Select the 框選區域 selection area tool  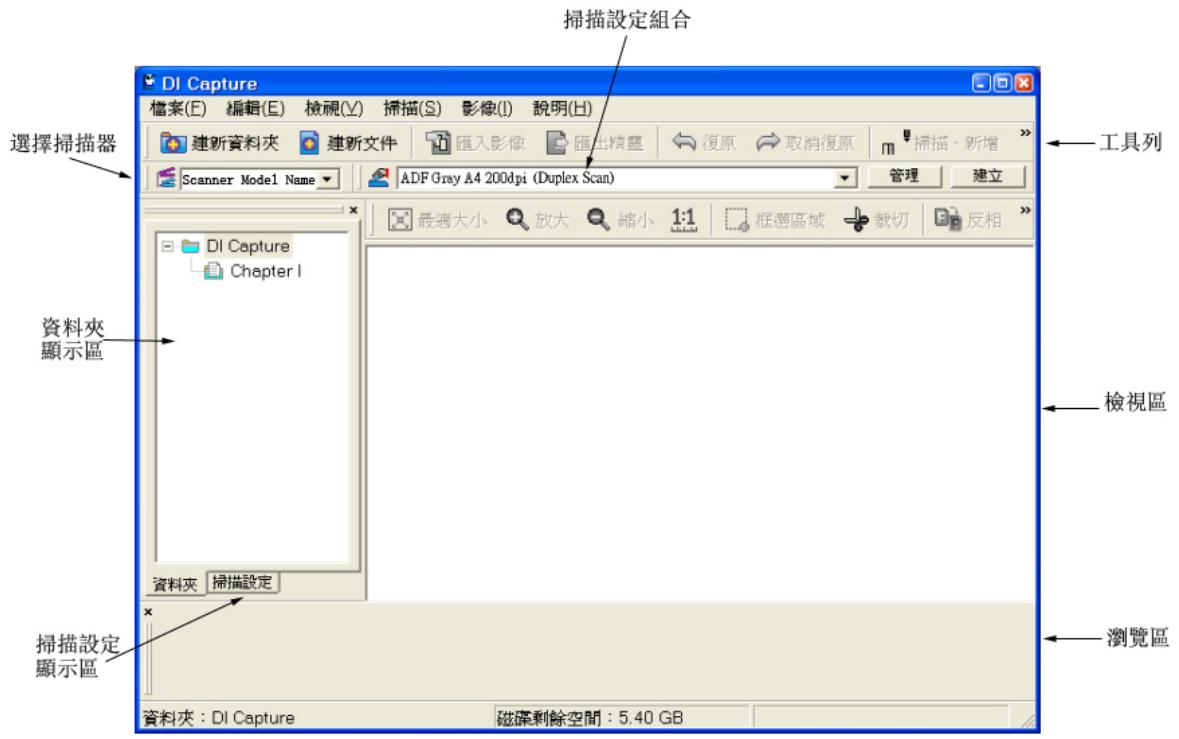tap(737, 220)
